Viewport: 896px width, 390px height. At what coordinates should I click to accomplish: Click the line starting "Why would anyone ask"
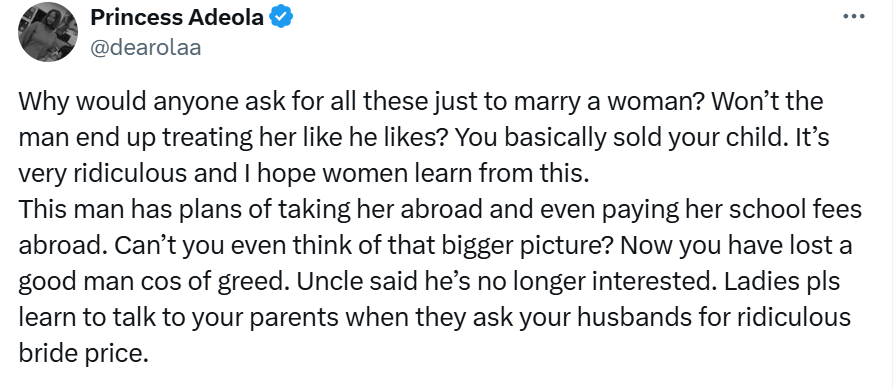(x=421, y=102)
